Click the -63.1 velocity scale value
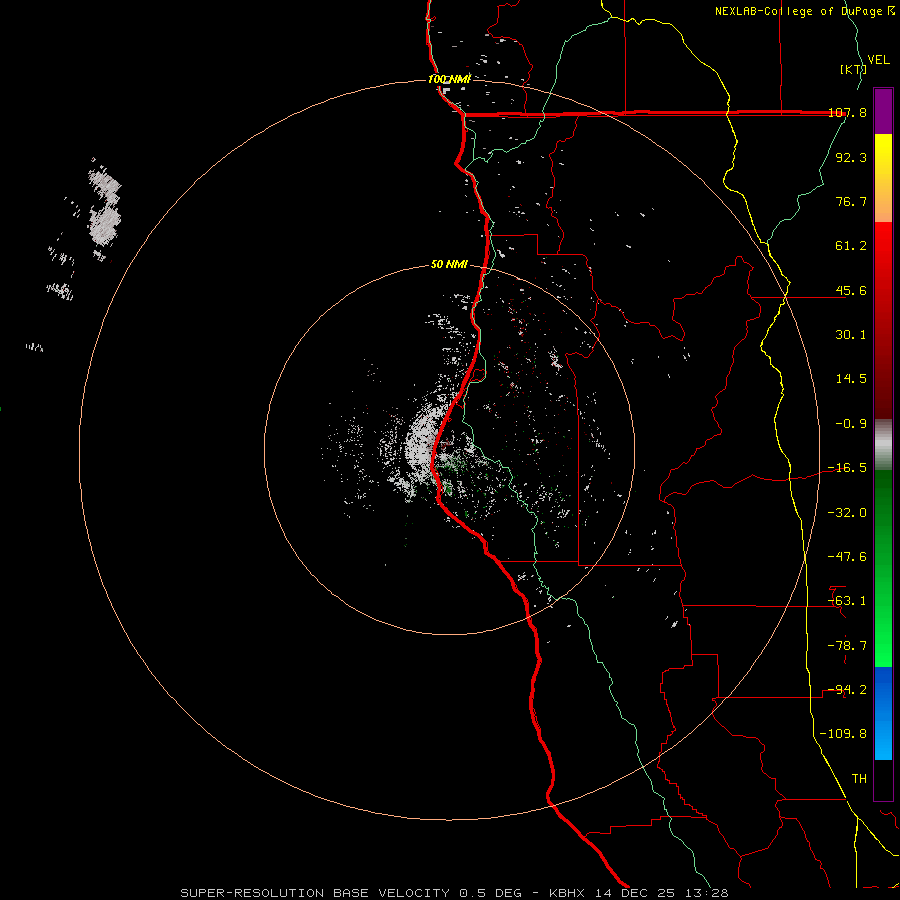900x900 pixels. pyautogui.click(x=847, y=601)
